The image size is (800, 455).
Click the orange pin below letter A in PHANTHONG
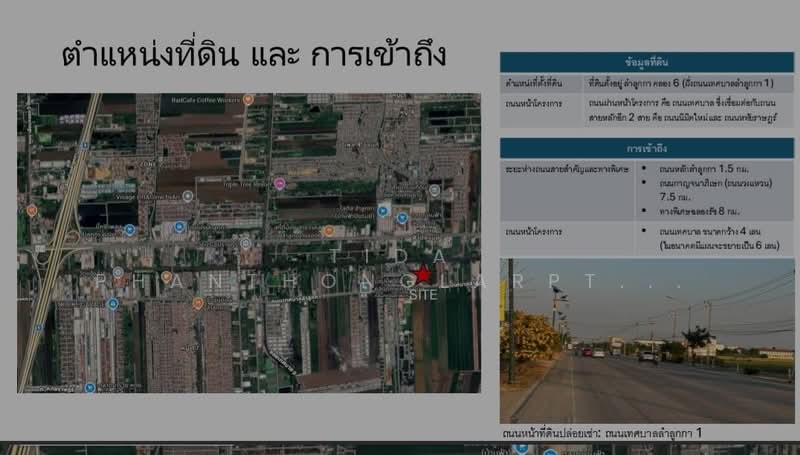(198, 302)
